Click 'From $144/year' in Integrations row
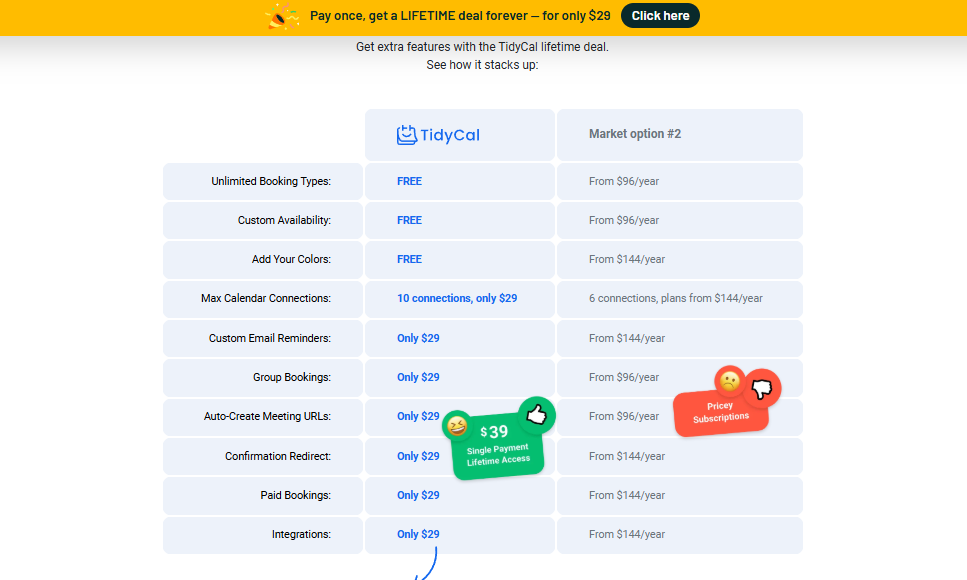The width and height of the screenshot is (967, 580). click(627, 534)
